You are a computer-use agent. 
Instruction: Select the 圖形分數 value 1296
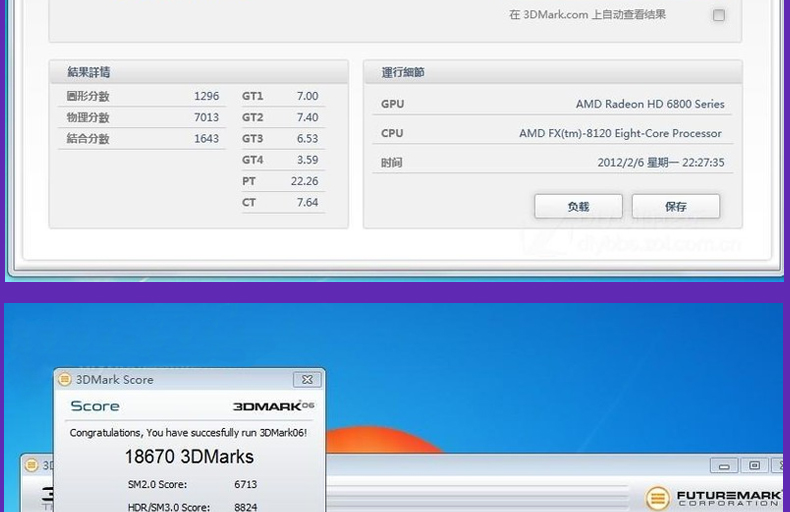207,96
